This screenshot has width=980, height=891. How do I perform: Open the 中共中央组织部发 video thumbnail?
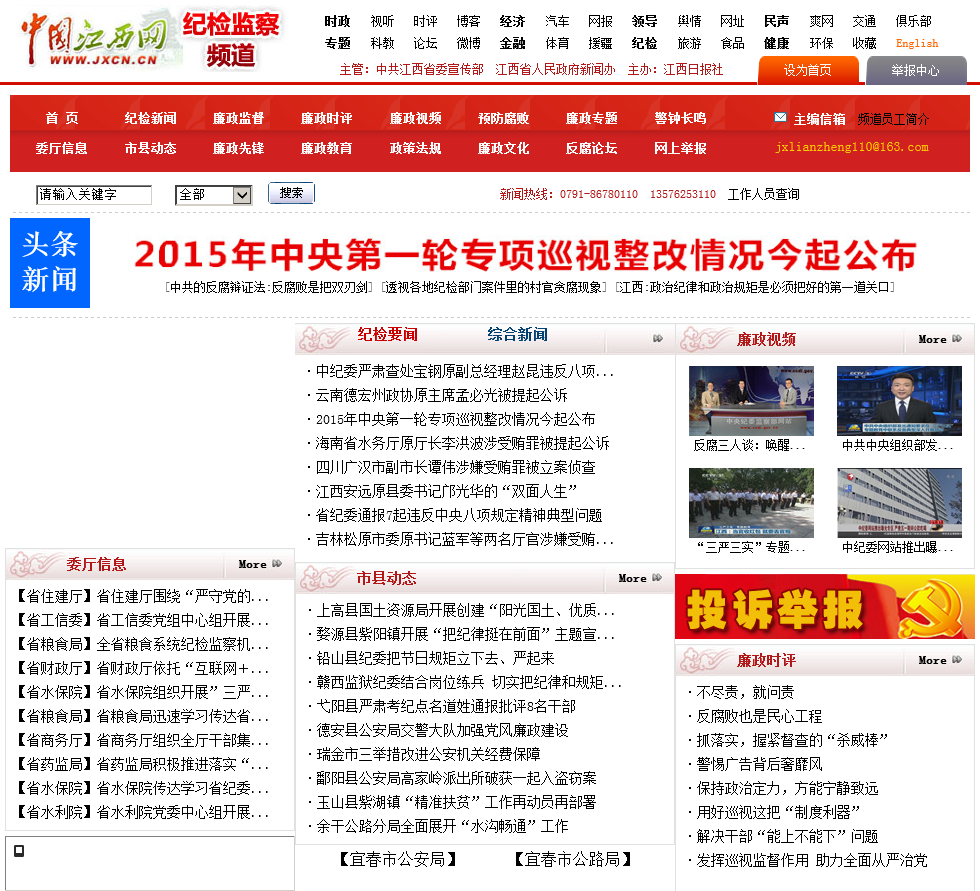click(x=899, y=401)
